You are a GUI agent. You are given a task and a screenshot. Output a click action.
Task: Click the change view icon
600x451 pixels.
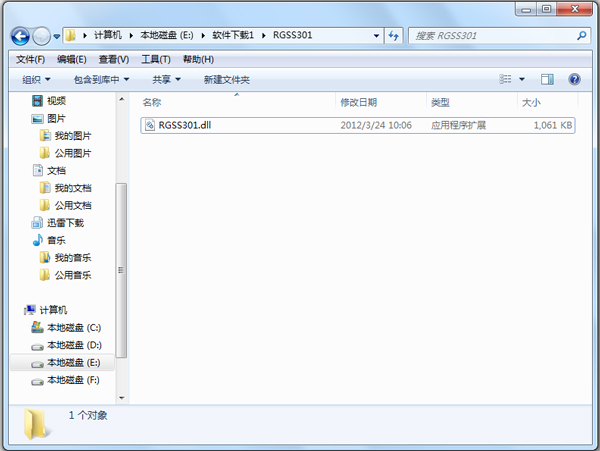(x=507, y=79)
